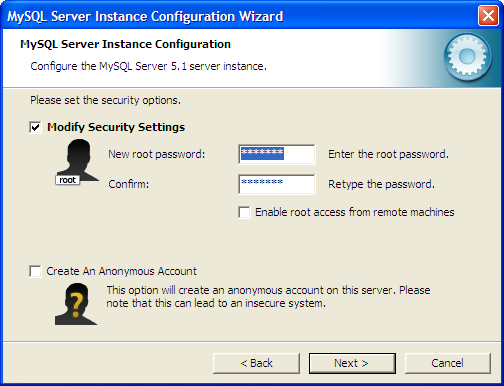Check Create An Anonymous Account box
The height and width of the screenshot is (386, 504).
pyautogui.click(x=35, y=271)
